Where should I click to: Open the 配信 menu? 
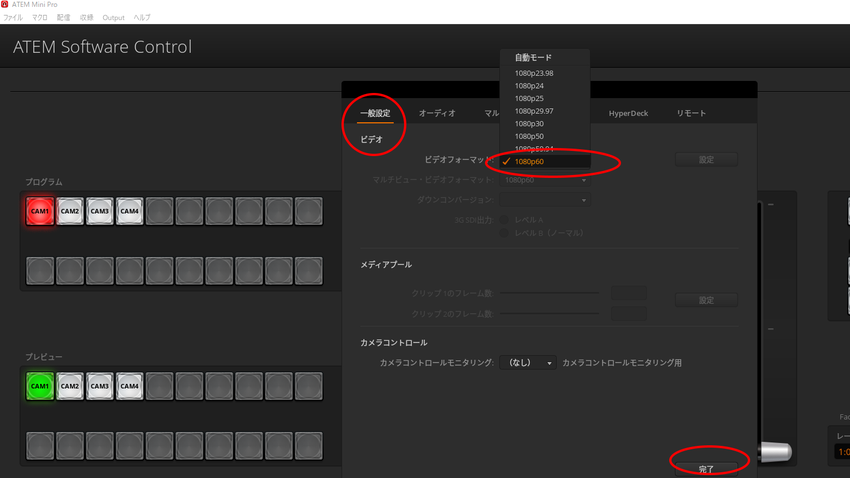63,17
